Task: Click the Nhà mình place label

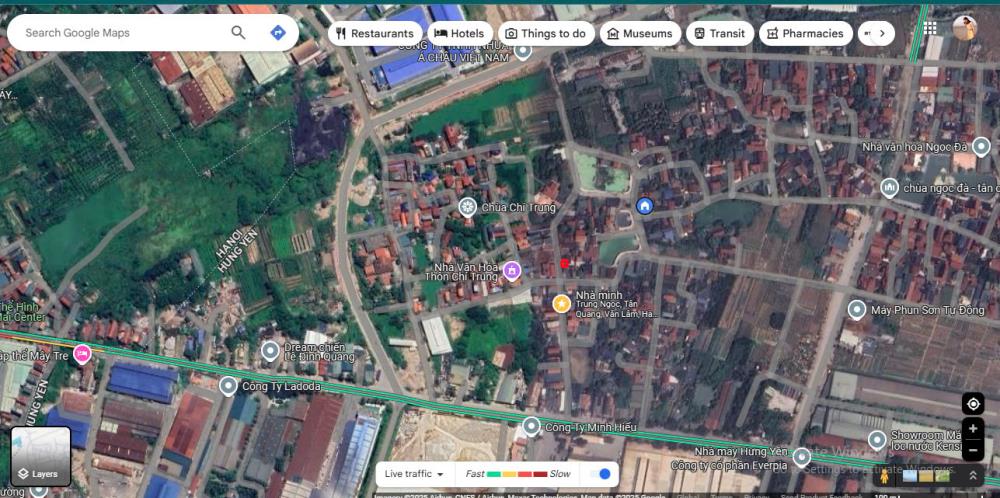Action: [599, 296]
